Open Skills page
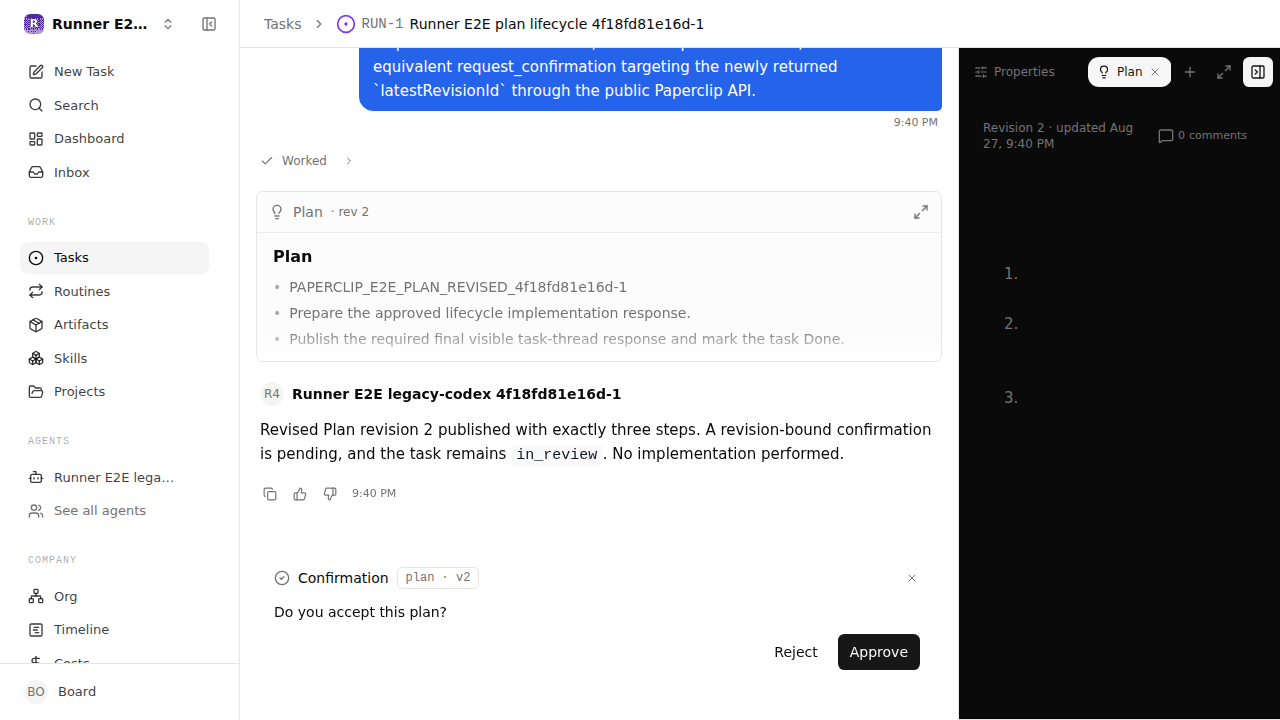Screen dimensions: 1280x720 tap(114, 358)
